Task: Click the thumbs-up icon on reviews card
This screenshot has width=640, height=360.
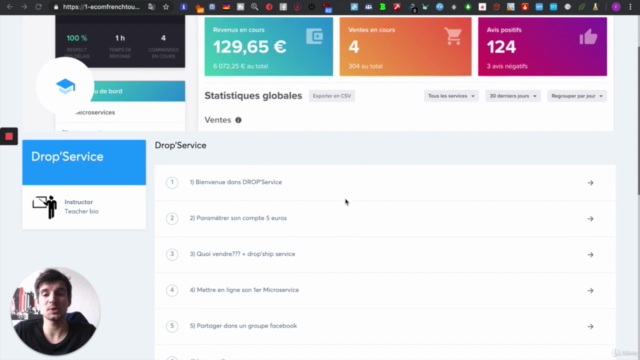Action: (x=588, y=37)
